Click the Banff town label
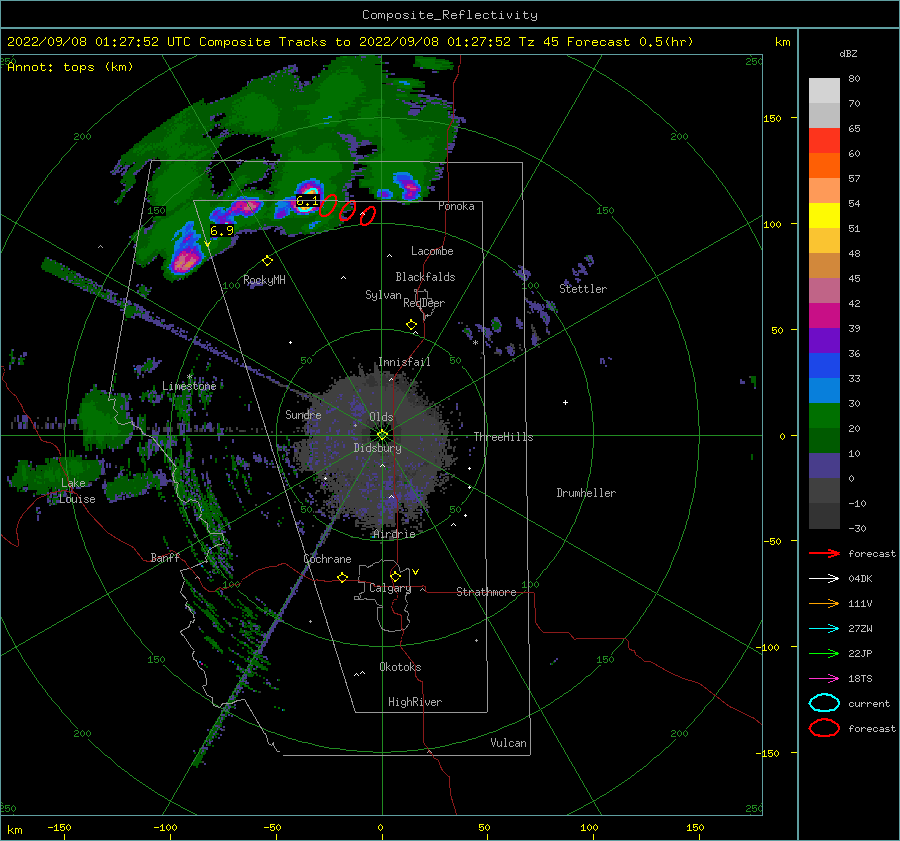The height and width of the screenshot is (841, 900). [165, 557]
